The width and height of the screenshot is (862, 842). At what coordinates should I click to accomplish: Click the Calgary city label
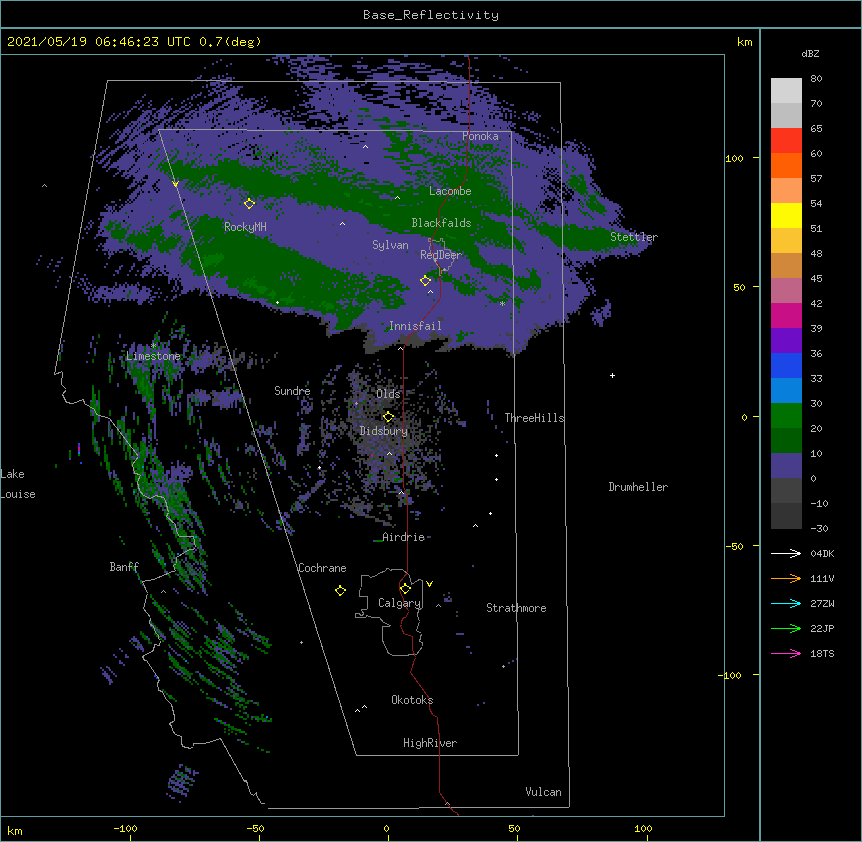click(399, 603)
